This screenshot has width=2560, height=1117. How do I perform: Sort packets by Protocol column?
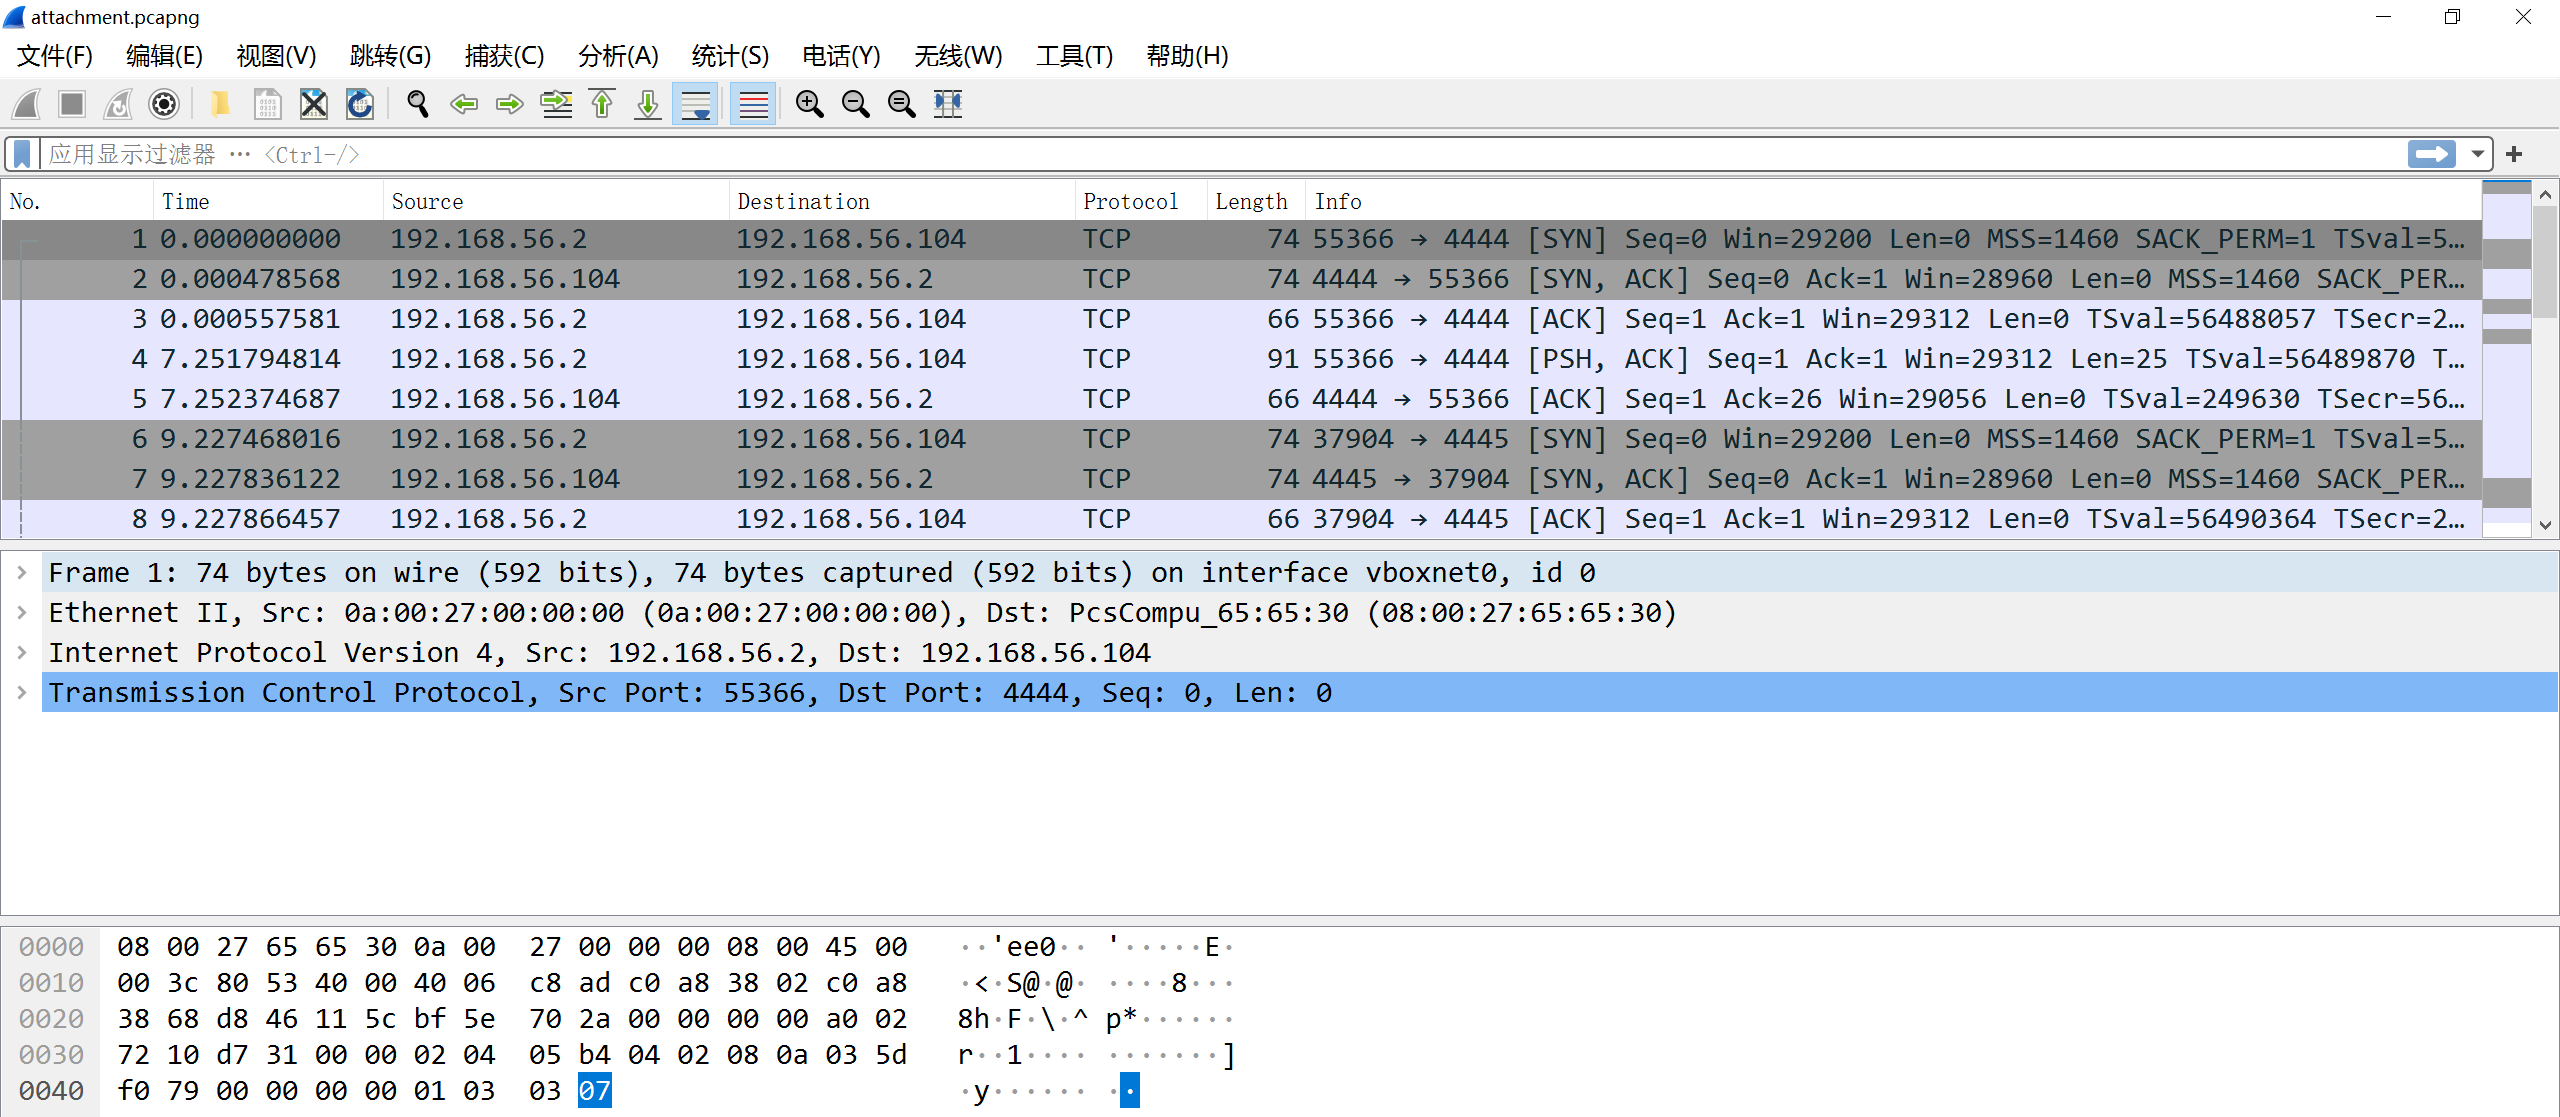[1141, 201]
